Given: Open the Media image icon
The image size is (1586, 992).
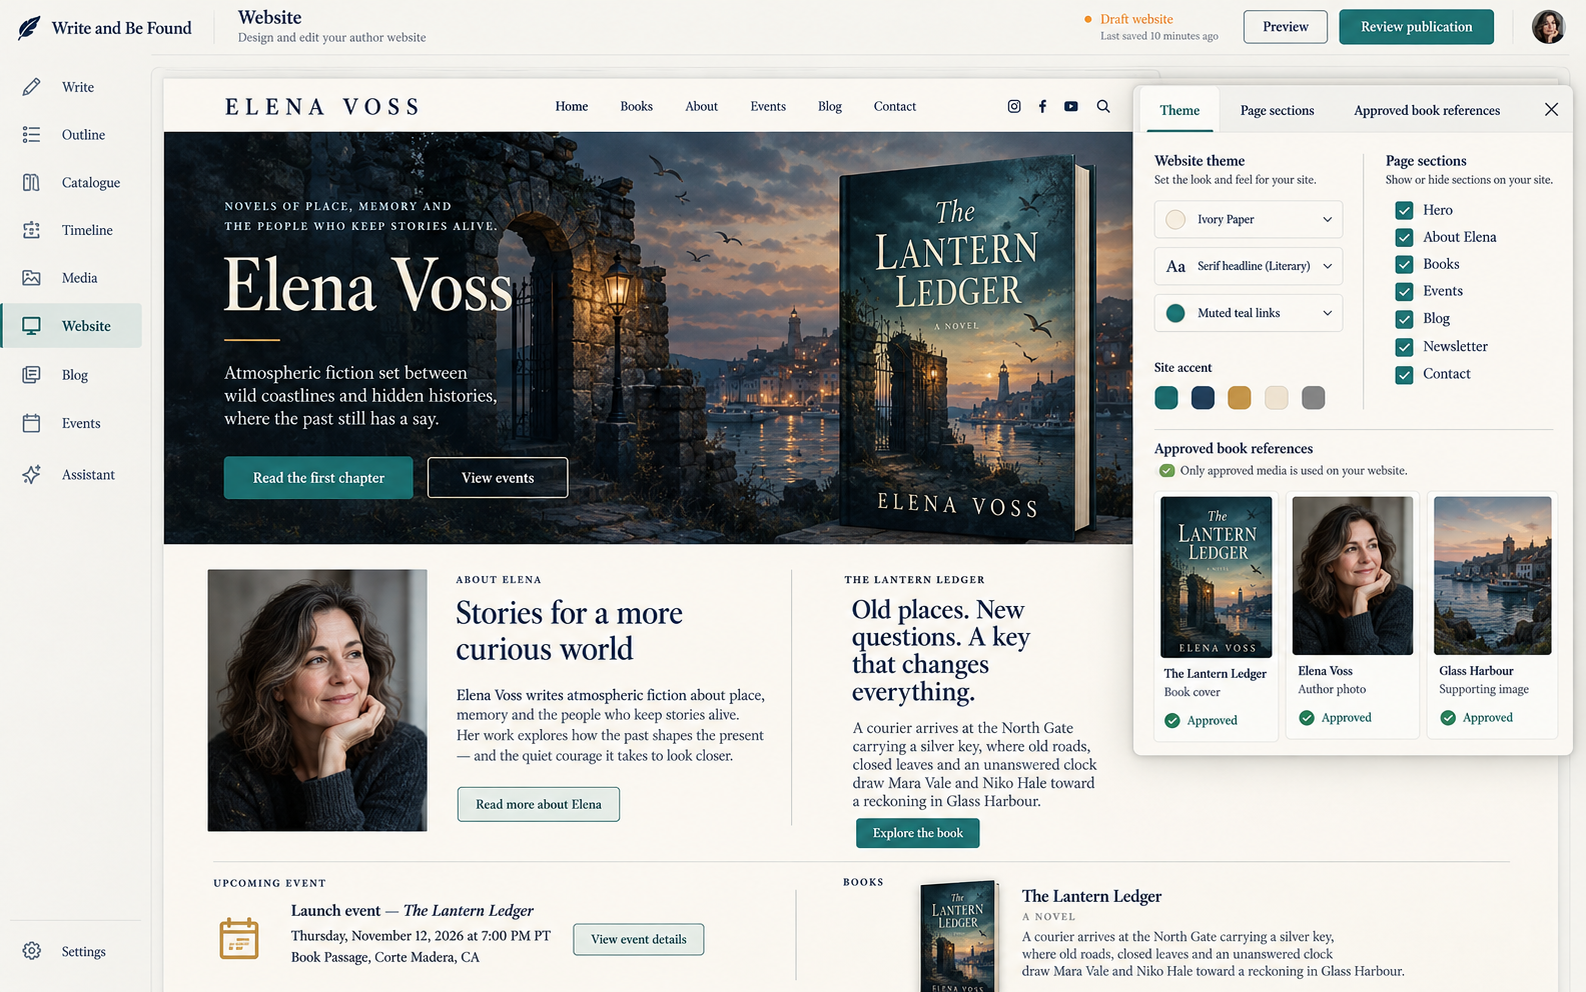Looking at the screenshot, I should (32, 278).
